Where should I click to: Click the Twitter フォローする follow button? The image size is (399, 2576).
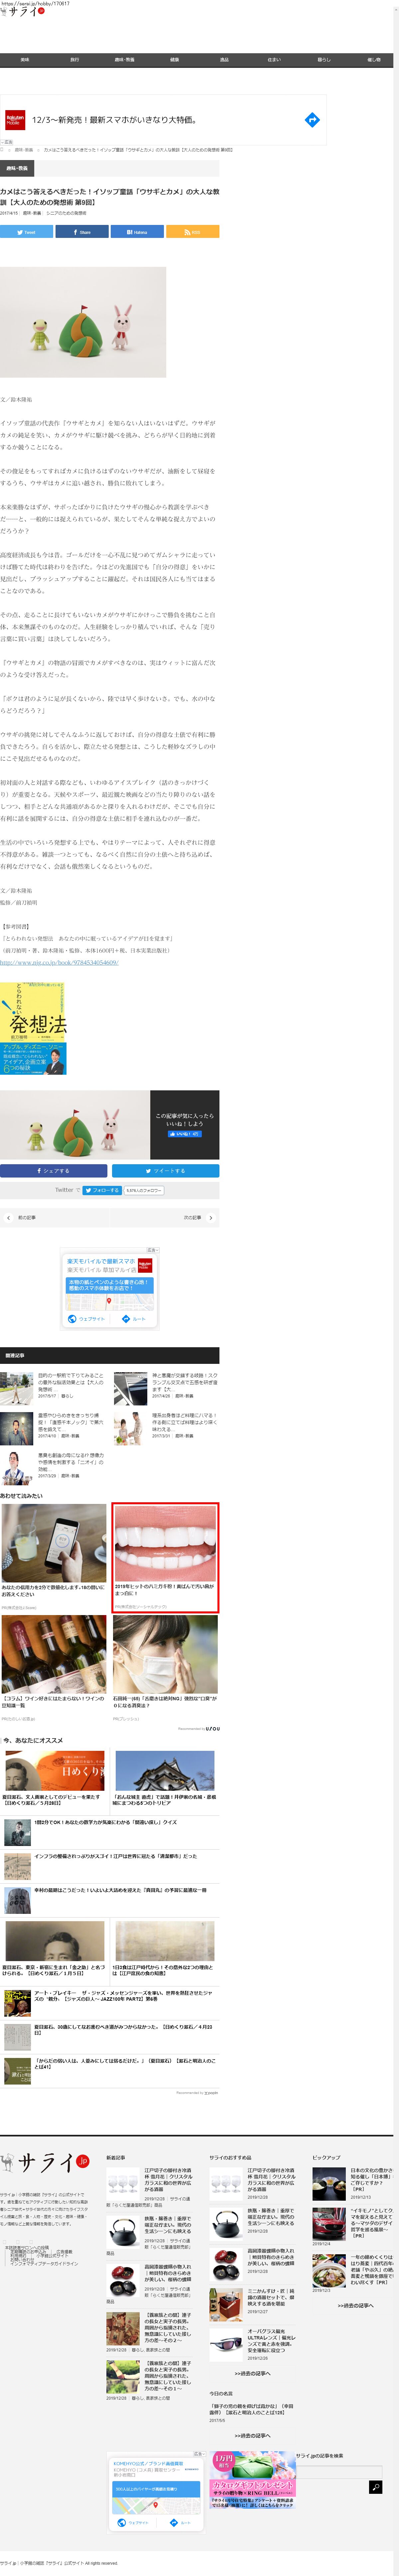pos(102,1190)
